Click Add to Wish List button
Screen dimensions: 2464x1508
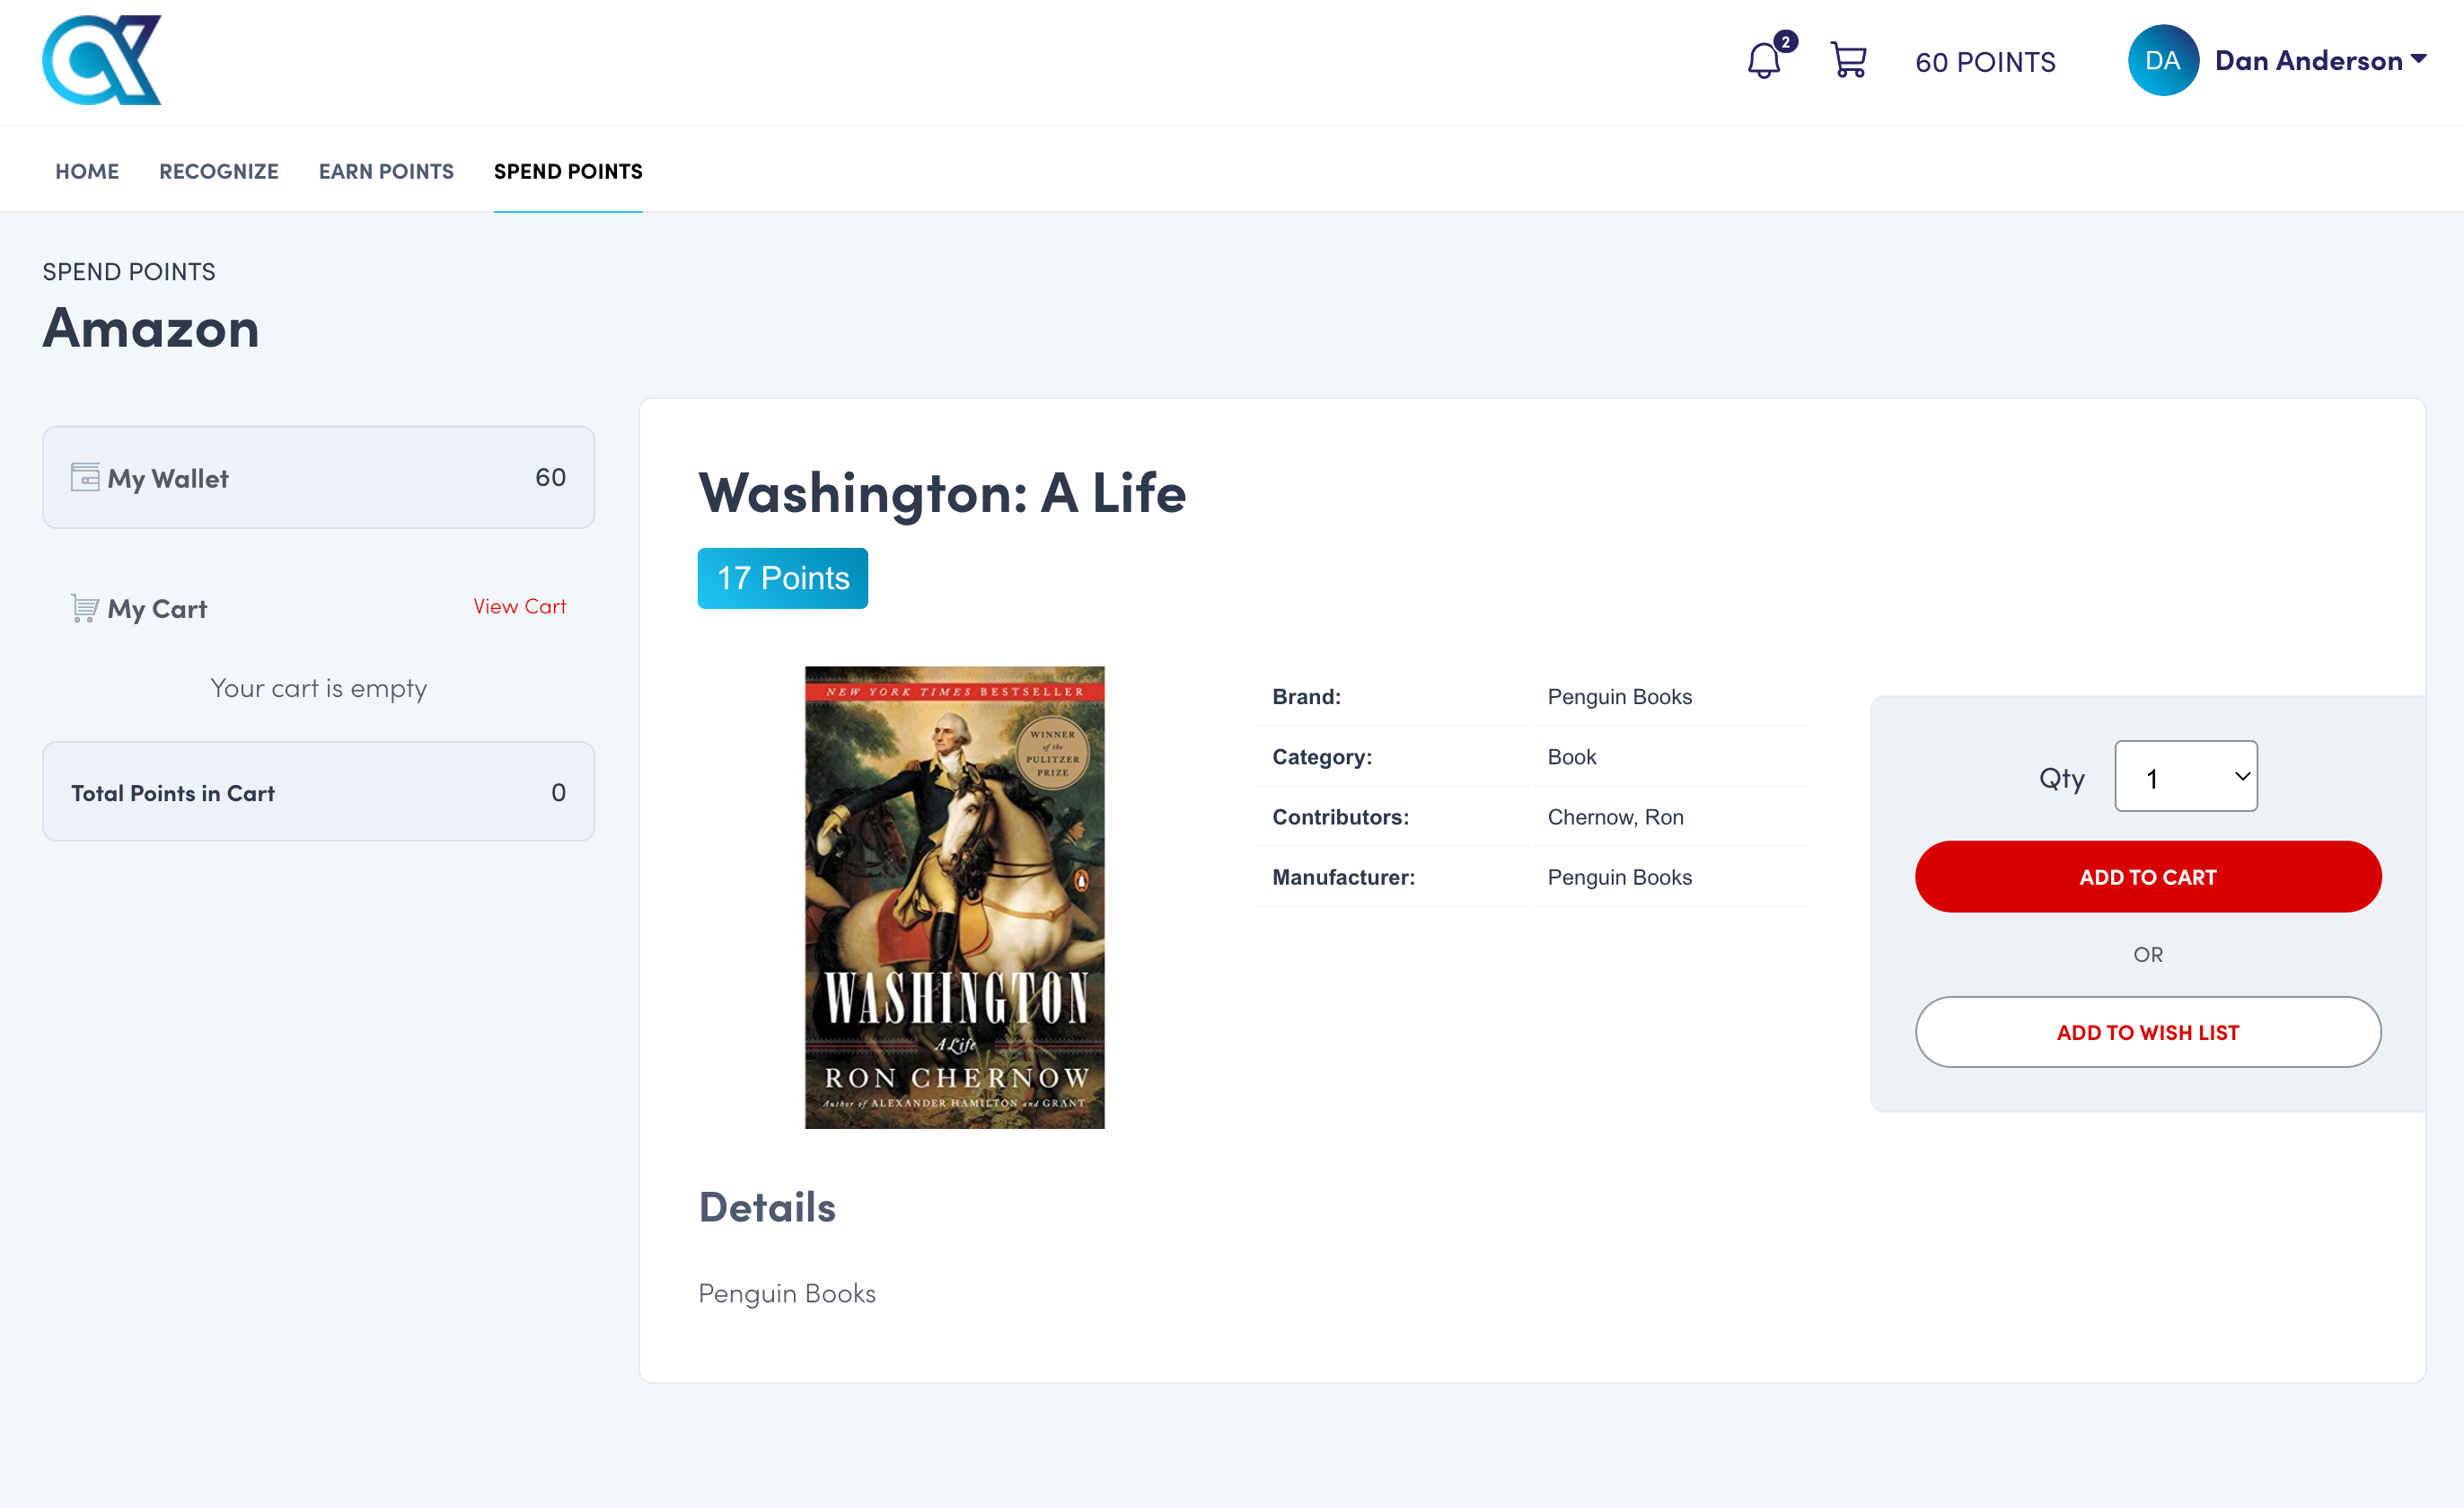[x=2147, y=1032]
